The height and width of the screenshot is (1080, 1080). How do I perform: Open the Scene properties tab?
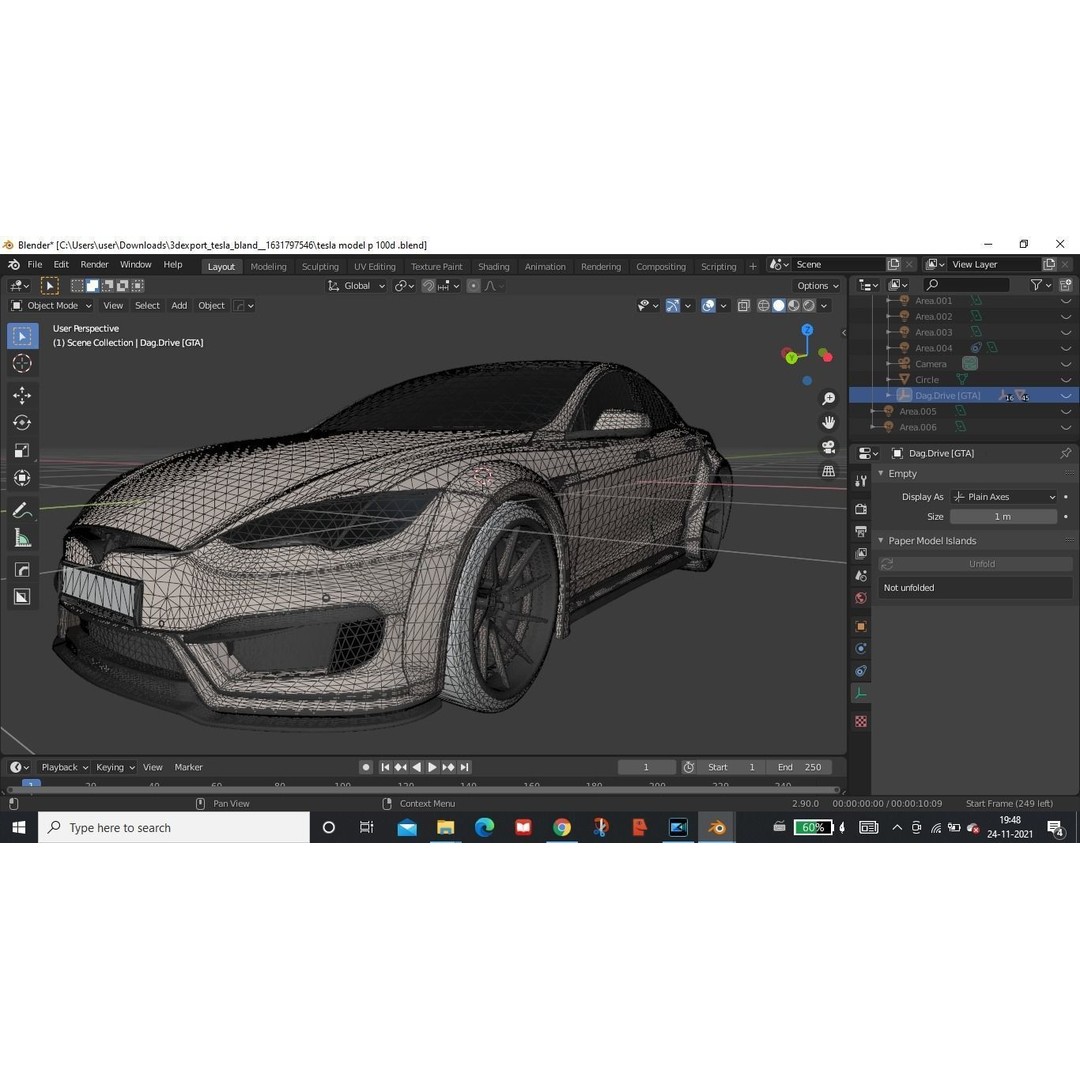(861, 576)
